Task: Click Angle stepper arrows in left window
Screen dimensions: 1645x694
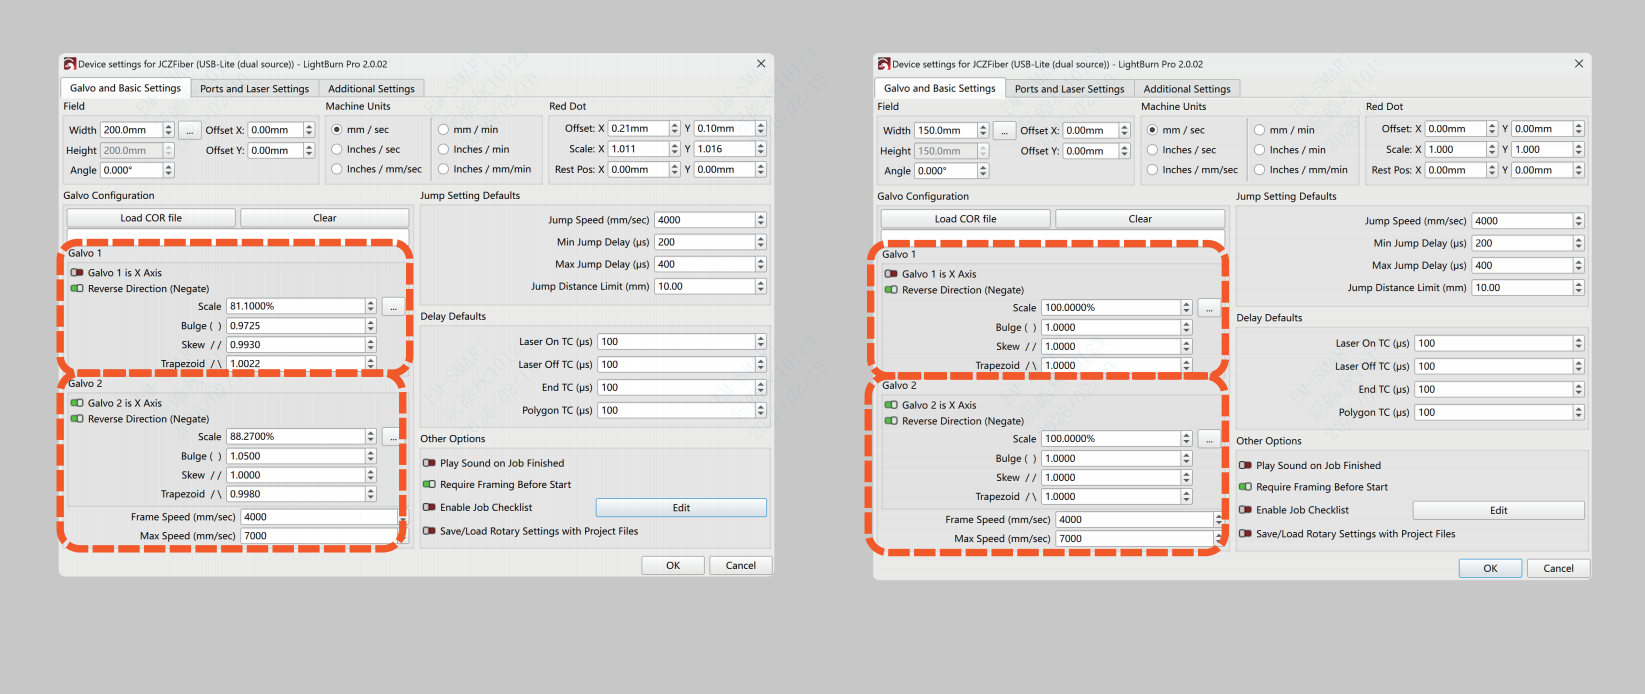Action: point(169,170)
